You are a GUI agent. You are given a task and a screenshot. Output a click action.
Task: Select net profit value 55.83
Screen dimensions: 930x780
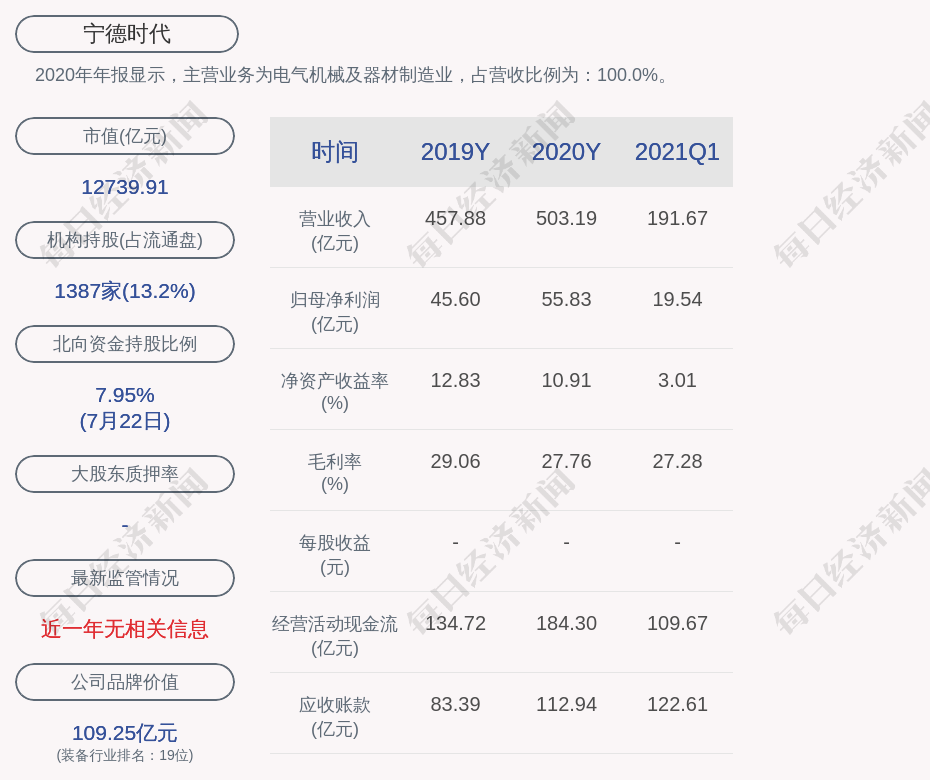pos(566,300)
